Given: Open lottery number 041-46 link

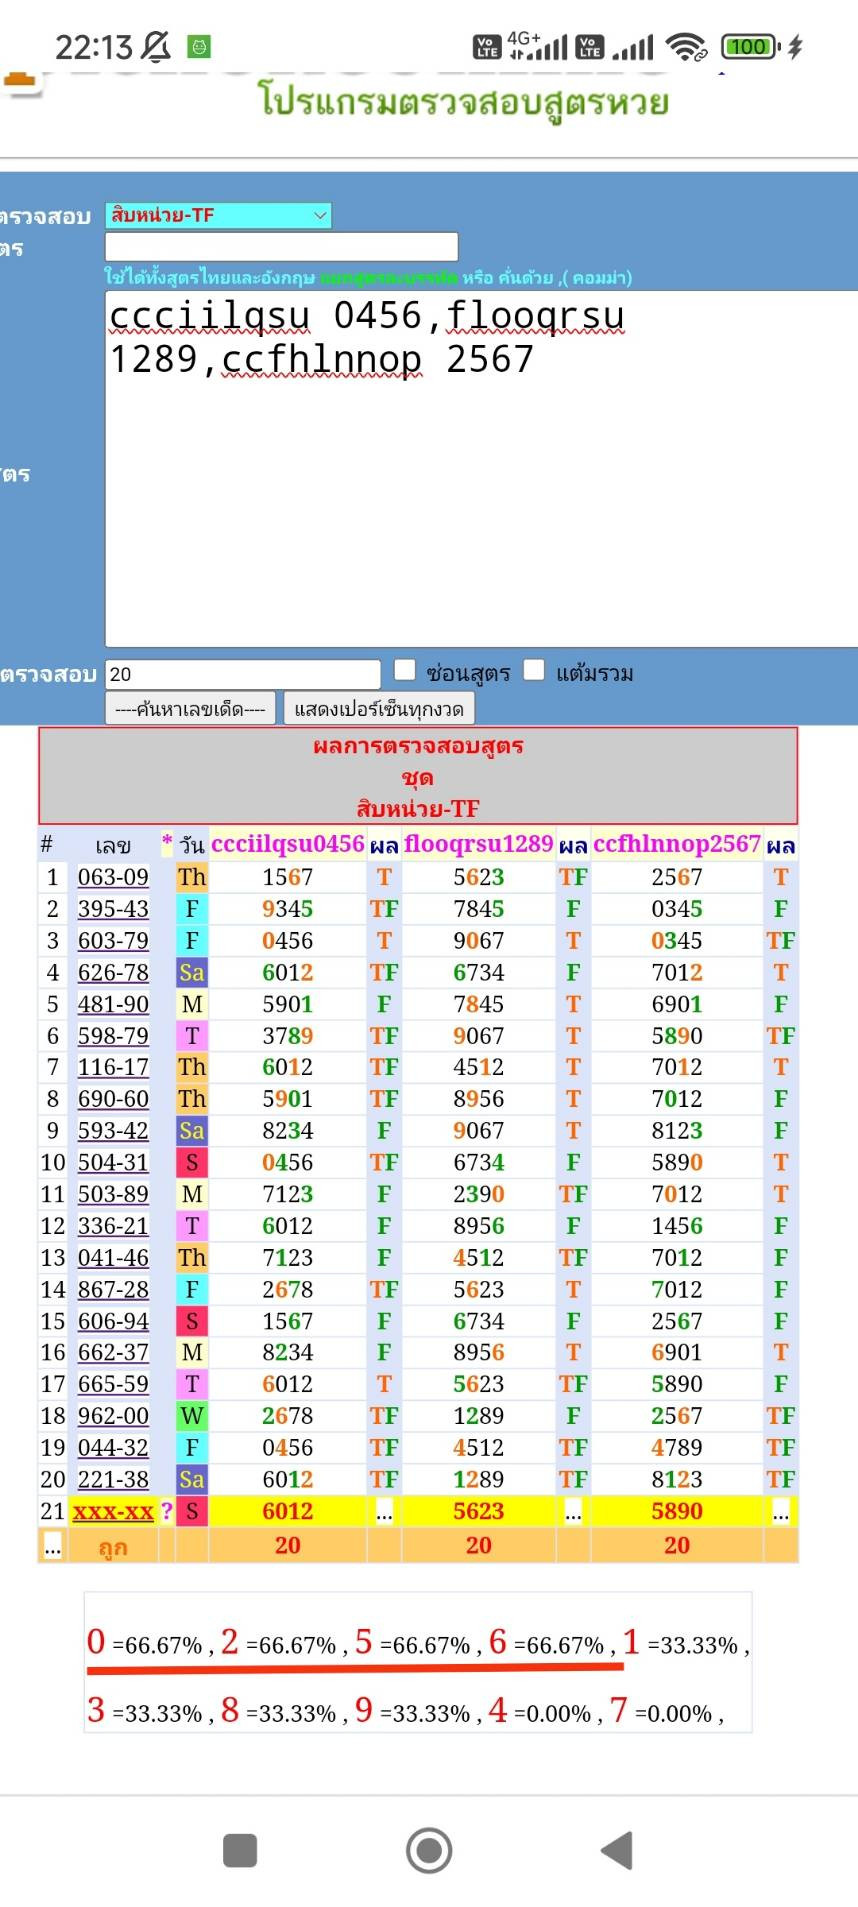Looking at the screenshot, I should [x=113, y=1257].
